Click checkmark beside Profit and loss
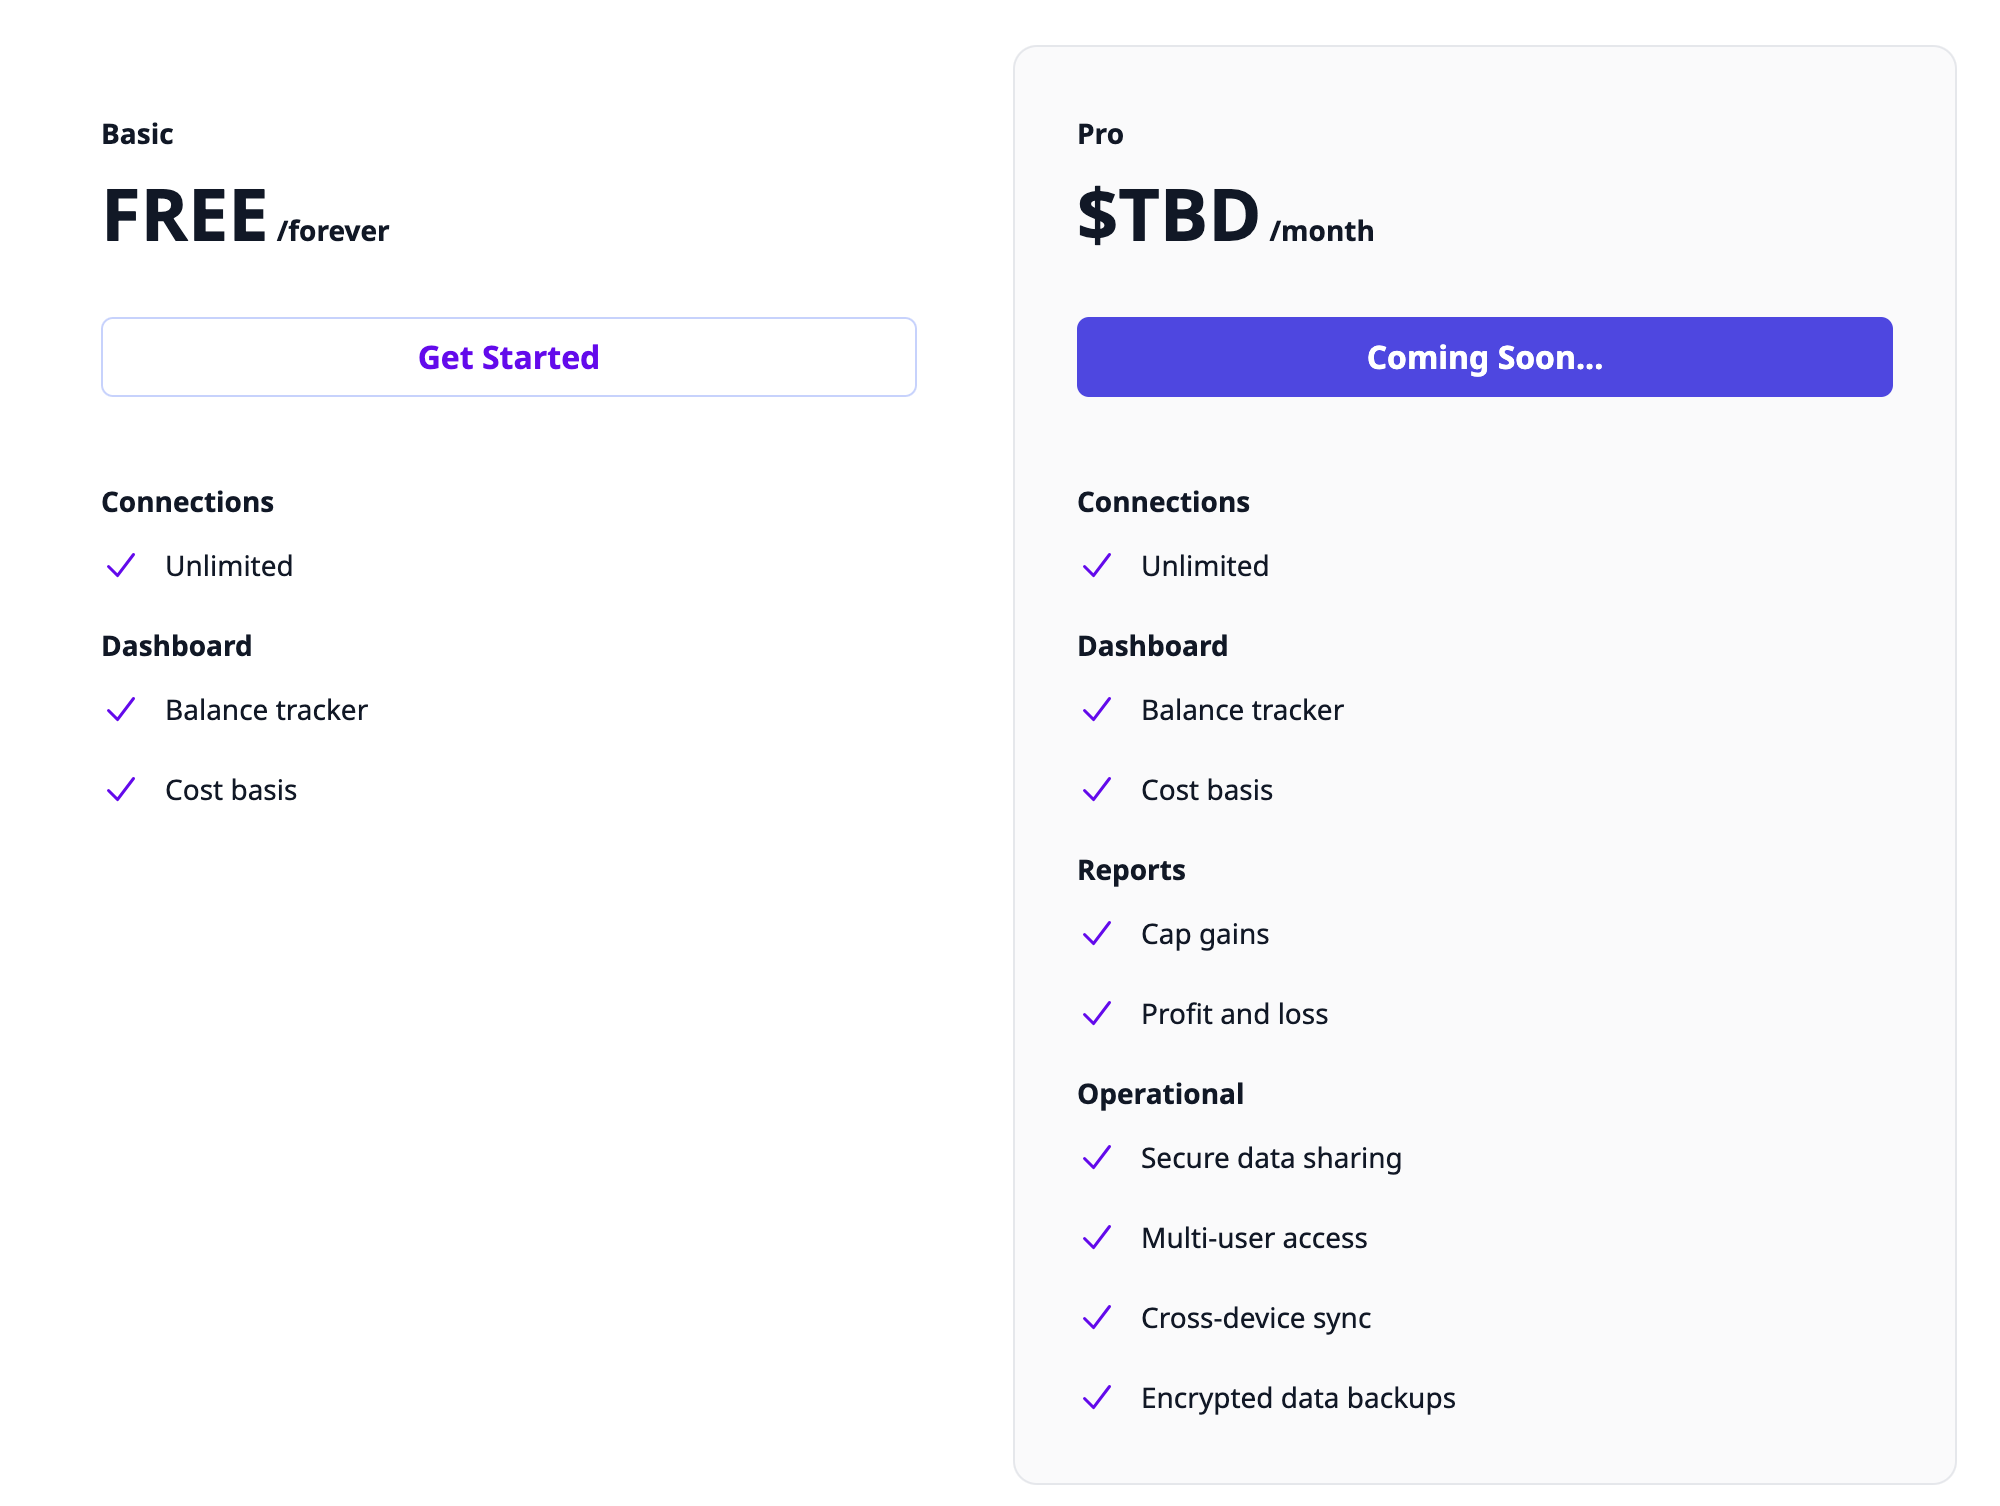This screenshot has height=1506, width=2000. [x=1097, y=1014]
